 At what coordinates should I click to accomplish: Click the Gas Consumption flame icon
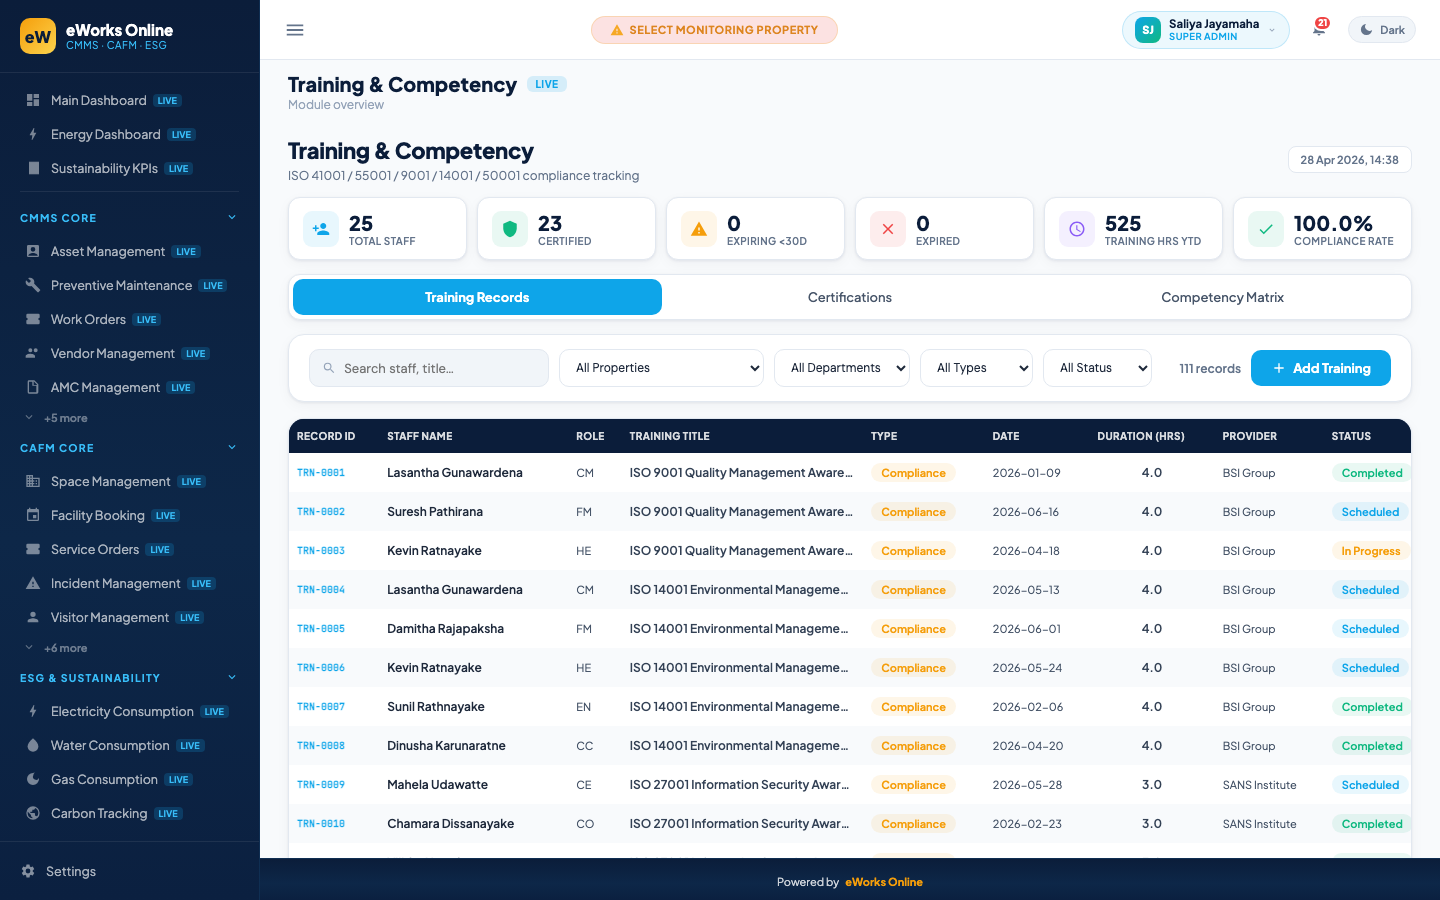click(x=33, y=779)
